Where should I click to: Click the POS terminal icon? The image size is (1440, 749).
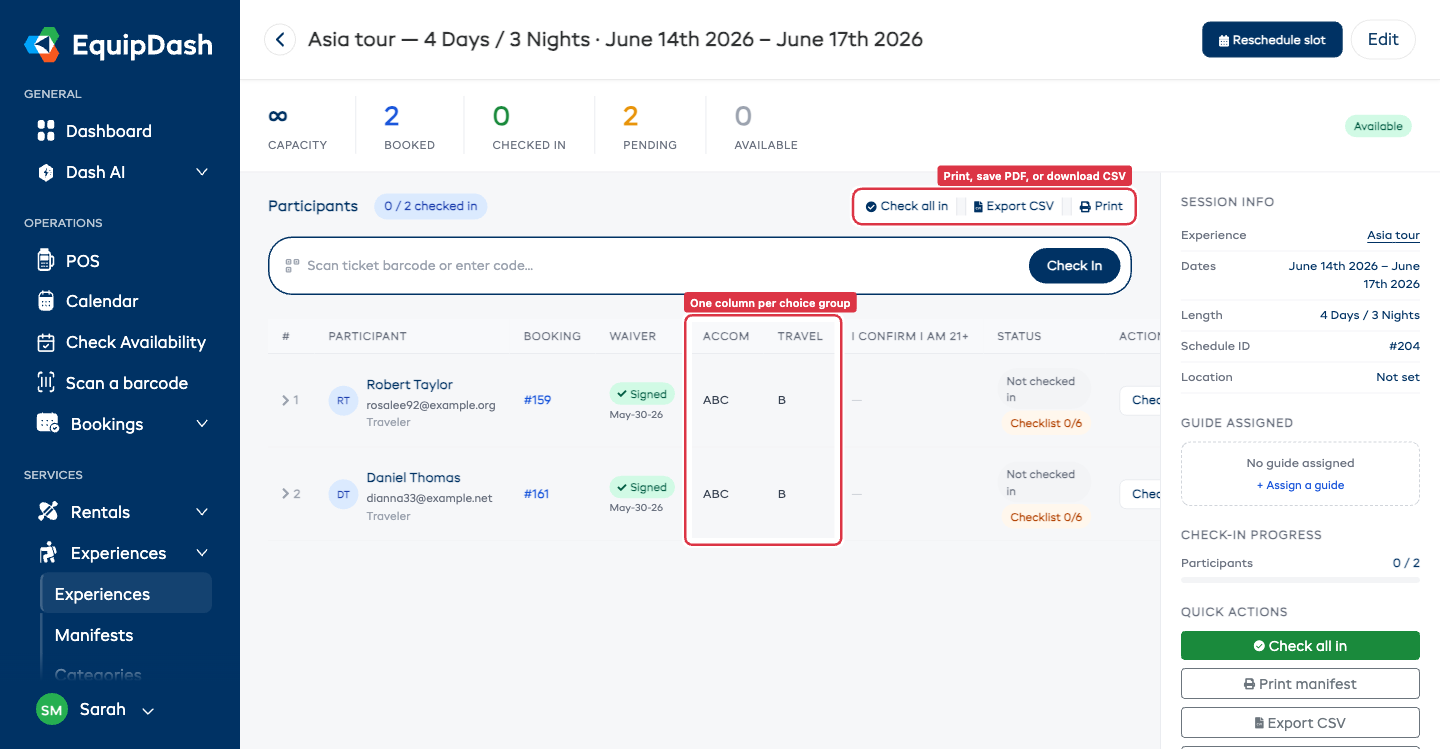[x=45, y=261]
